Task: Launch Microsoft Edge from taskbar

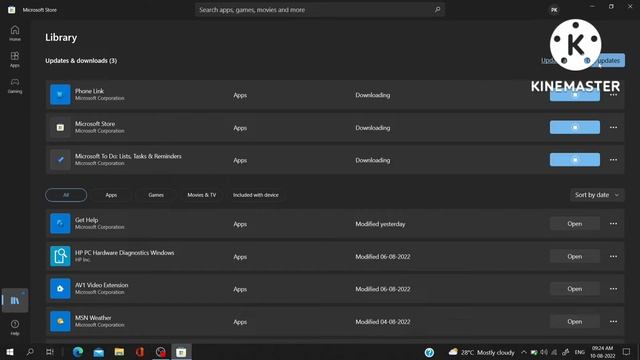Action: pos(78,352)
